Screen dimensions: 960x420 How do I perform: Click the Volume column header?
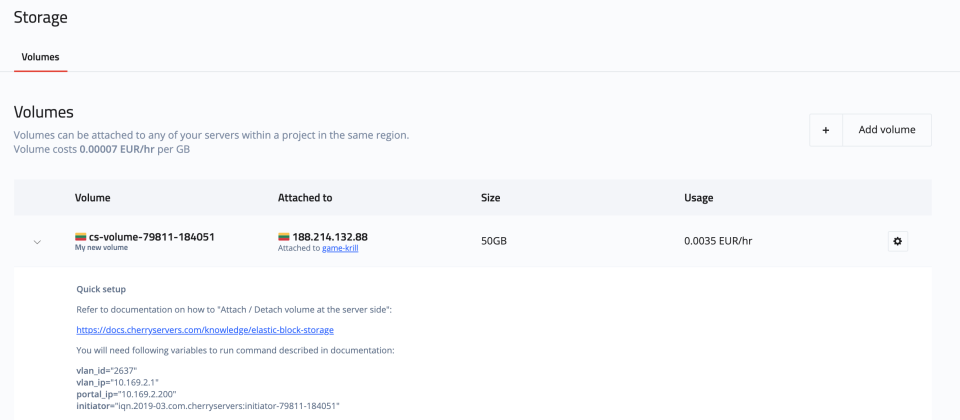click(x=92, y=198)
